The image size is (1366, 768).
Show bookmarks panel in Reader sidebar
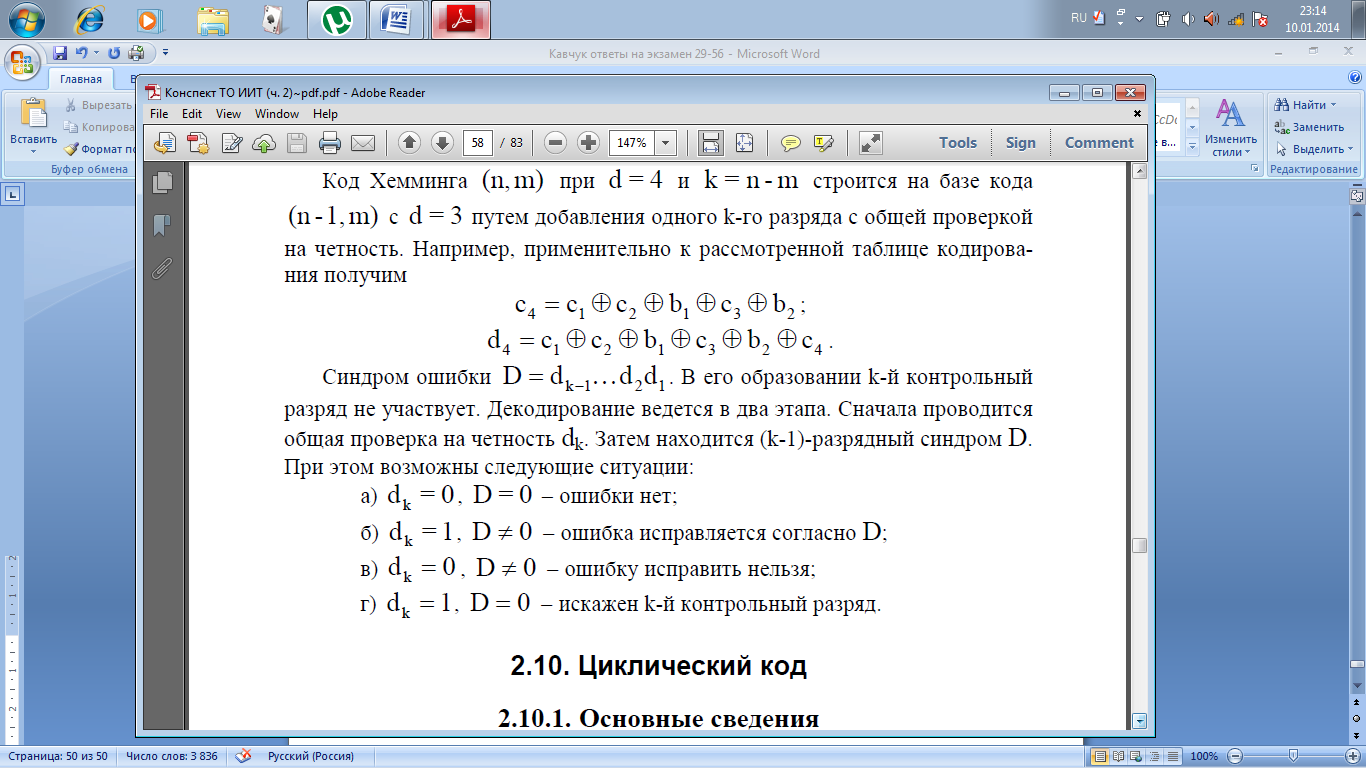click(x=162, y=225)
